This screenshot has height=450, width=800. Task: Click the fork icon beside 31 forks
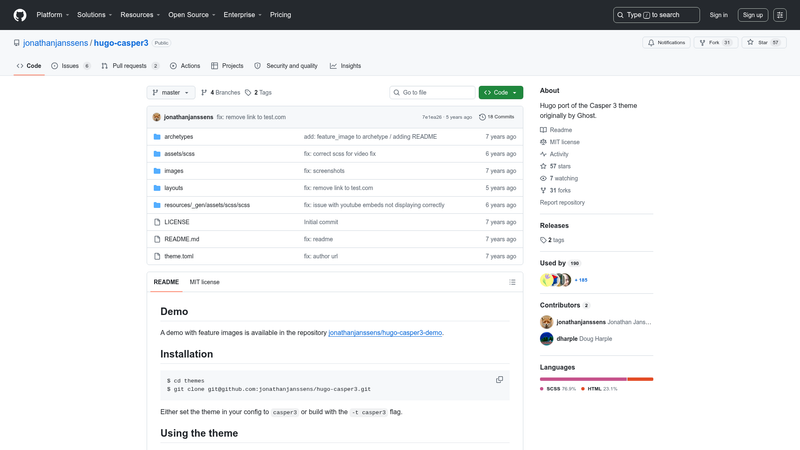(543, 190)
